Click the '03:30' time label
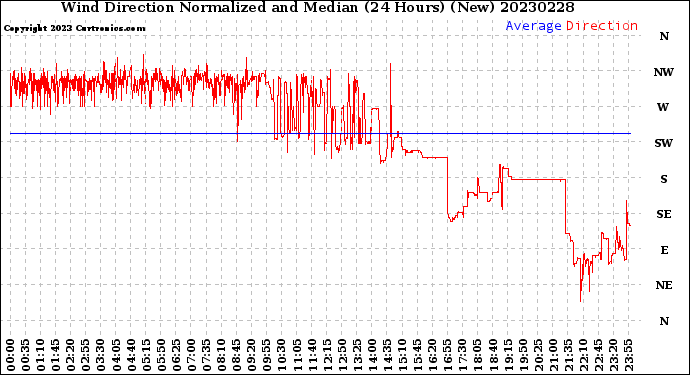This screenshot has height=375, width=690. 101,355
